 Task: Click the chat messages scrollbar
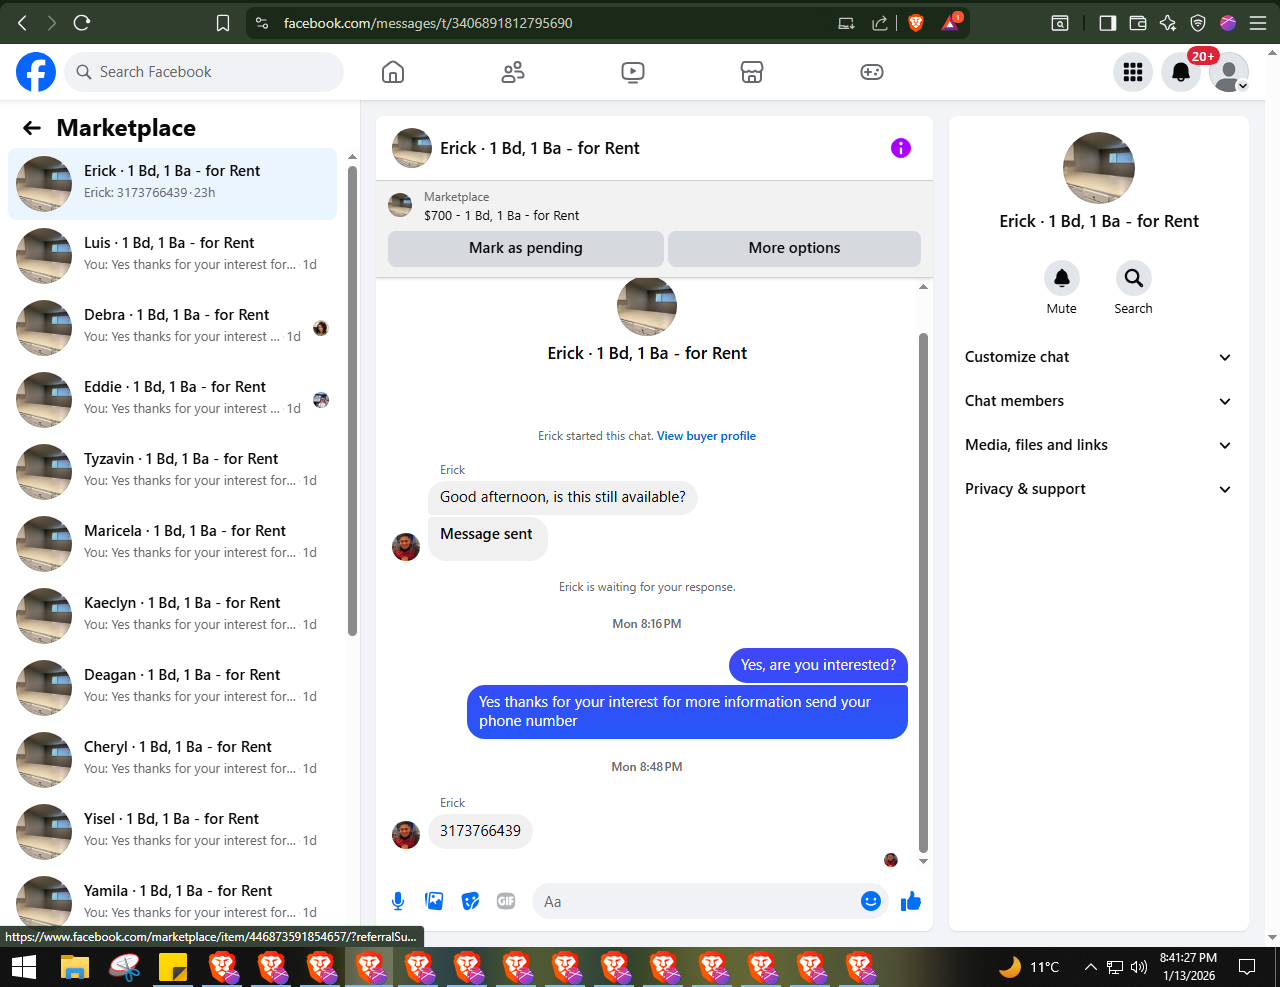923,592
